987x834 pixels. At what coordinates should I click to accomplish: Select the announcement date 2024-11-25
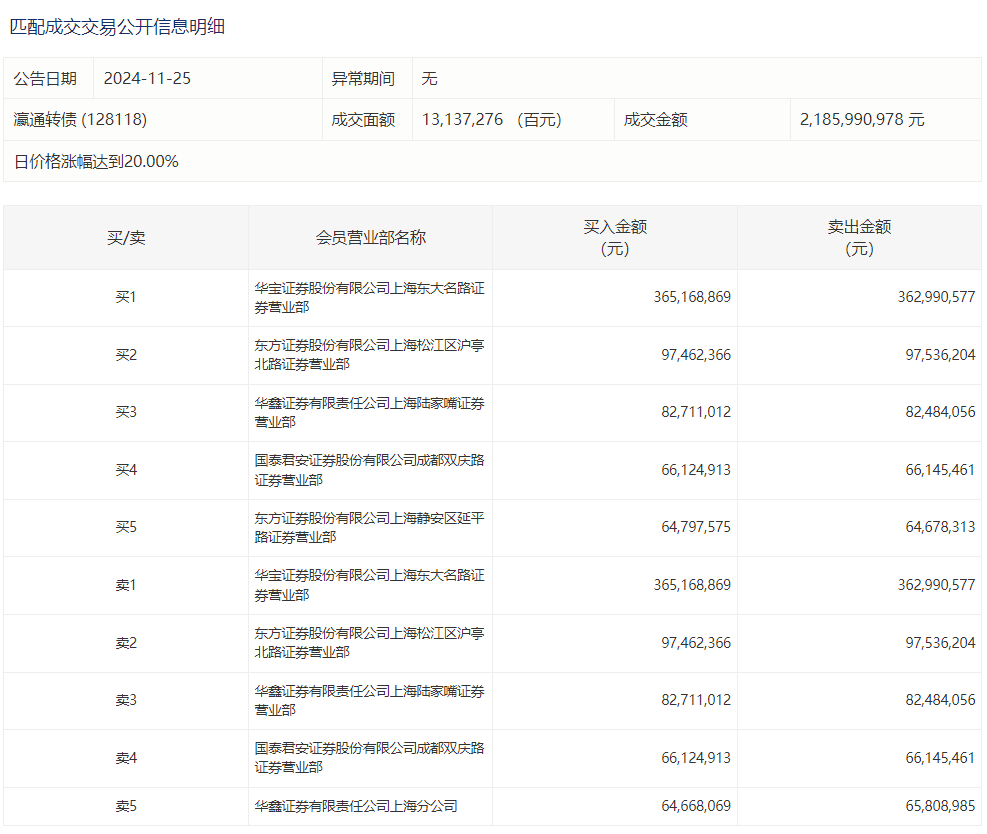(x=147, y=78)
